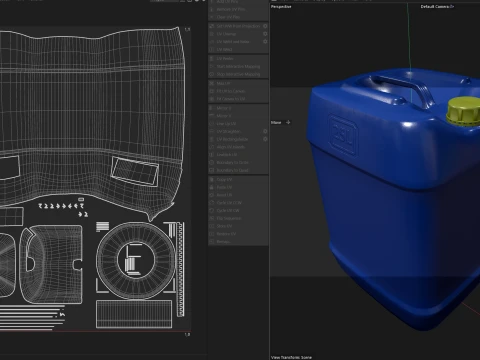This screenshot has width=480, height=360.
Task: Open settings gear for Set UVW from Projection
Action: pyautogui.click(x=265, y=26)
